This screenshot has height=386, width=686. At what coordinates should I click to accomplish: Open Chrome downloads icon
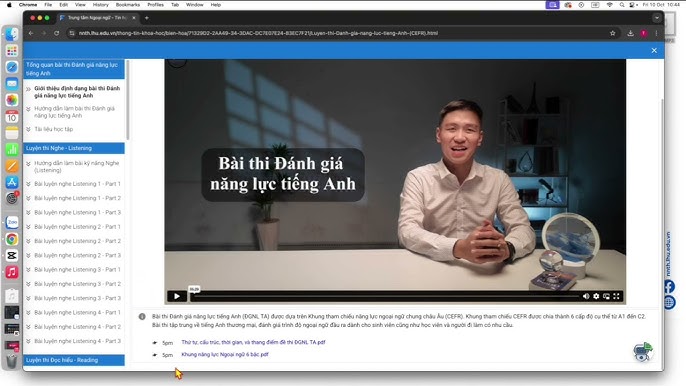point(630,33)
